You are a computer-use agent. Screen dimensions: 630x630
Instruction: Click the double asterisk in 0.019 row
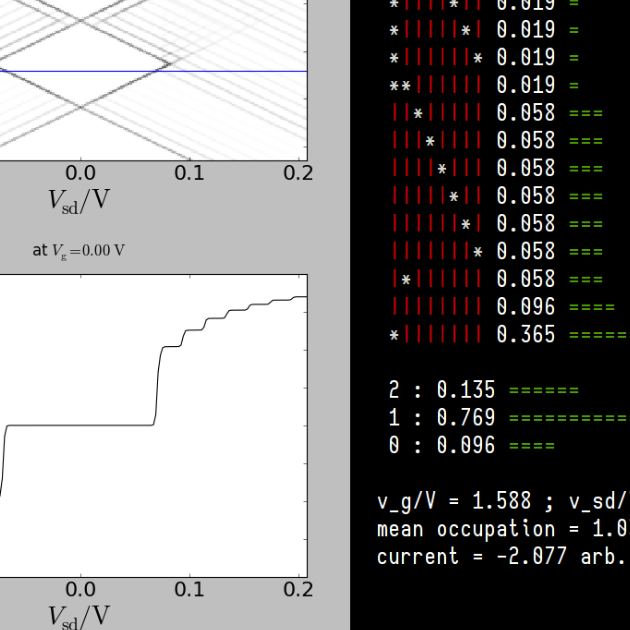coord(400,86)
